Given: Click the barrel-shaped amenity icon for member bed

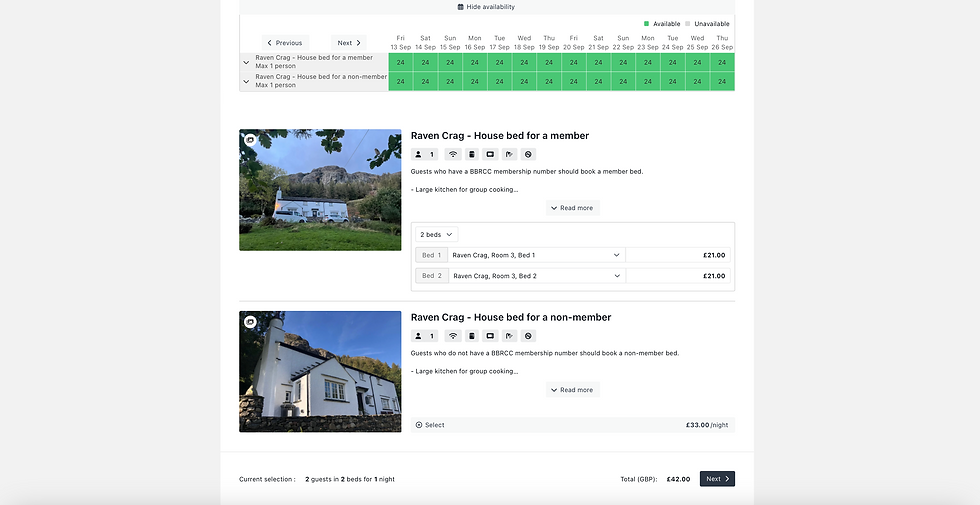Looking at the screenshot, I should (472, 154).
